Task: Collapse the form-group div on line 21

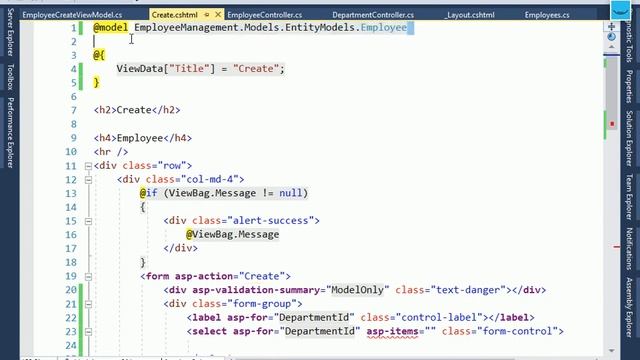Action: point(88,304)
